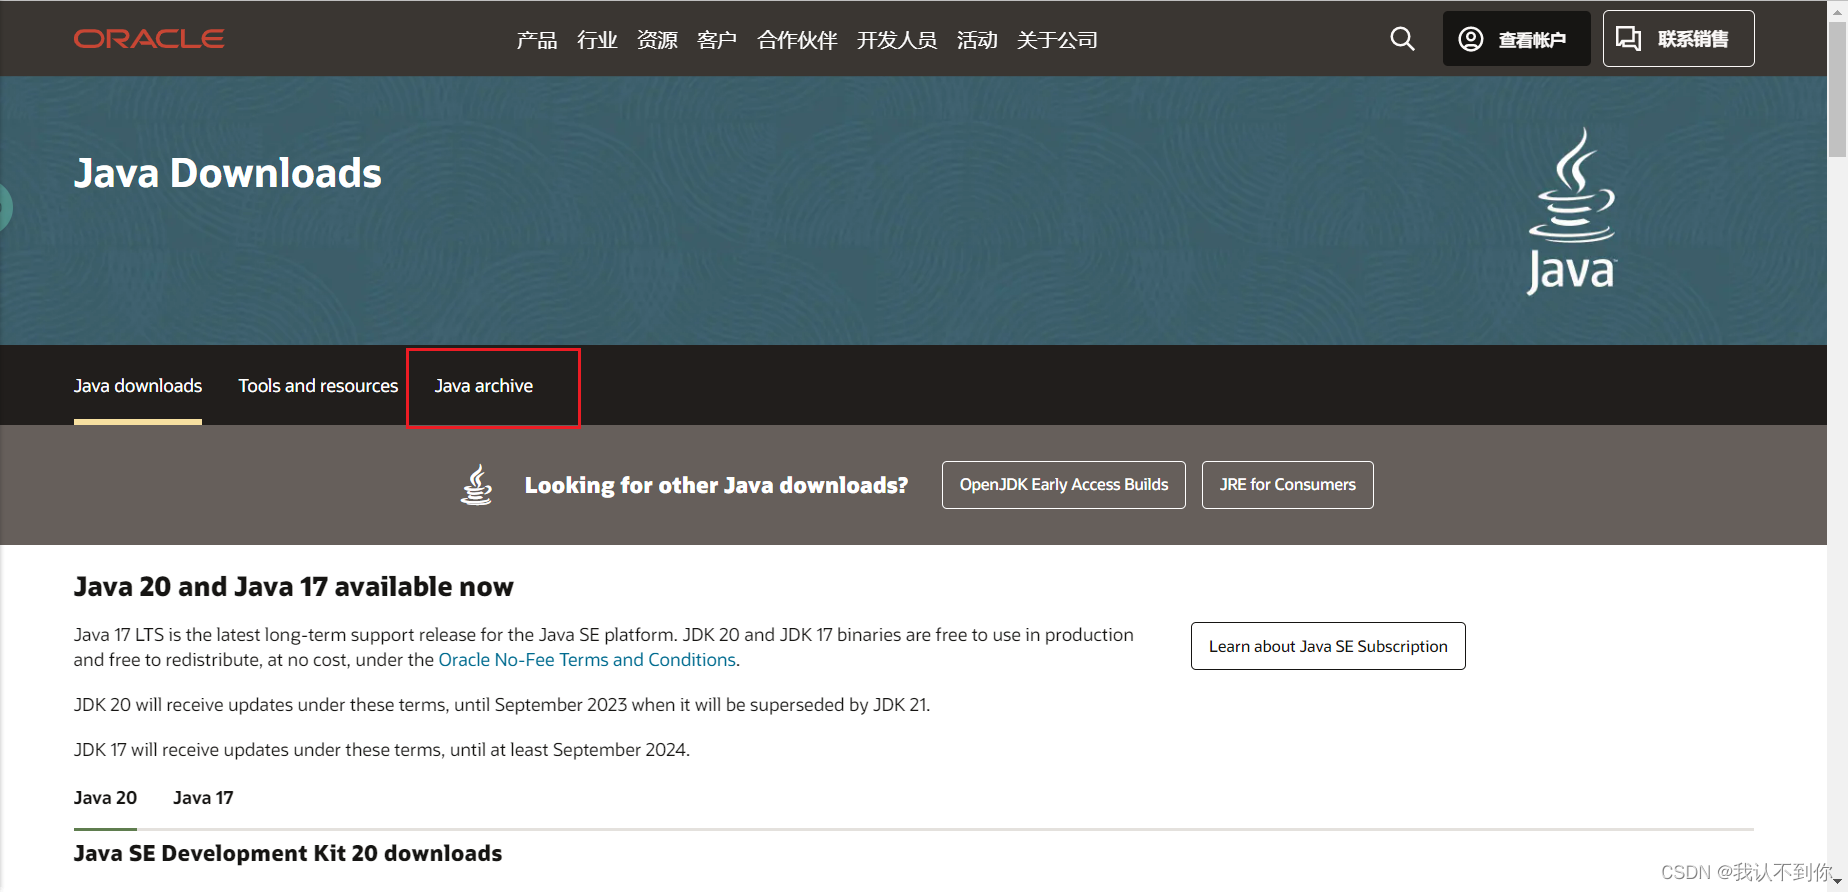Open the 开发人员 menu
This screenshot has height=892, width=1848.
pyautogui.click(x=897, y=40)
